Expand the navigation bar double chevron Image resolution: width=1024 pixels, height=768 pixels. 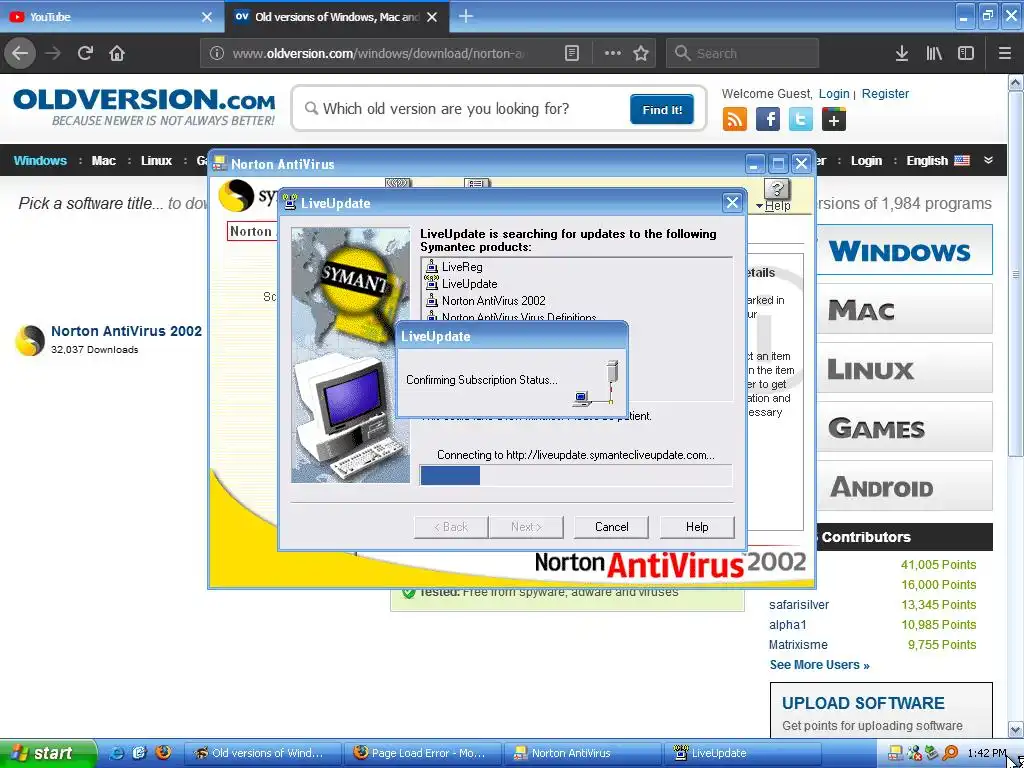click(989, 161)
